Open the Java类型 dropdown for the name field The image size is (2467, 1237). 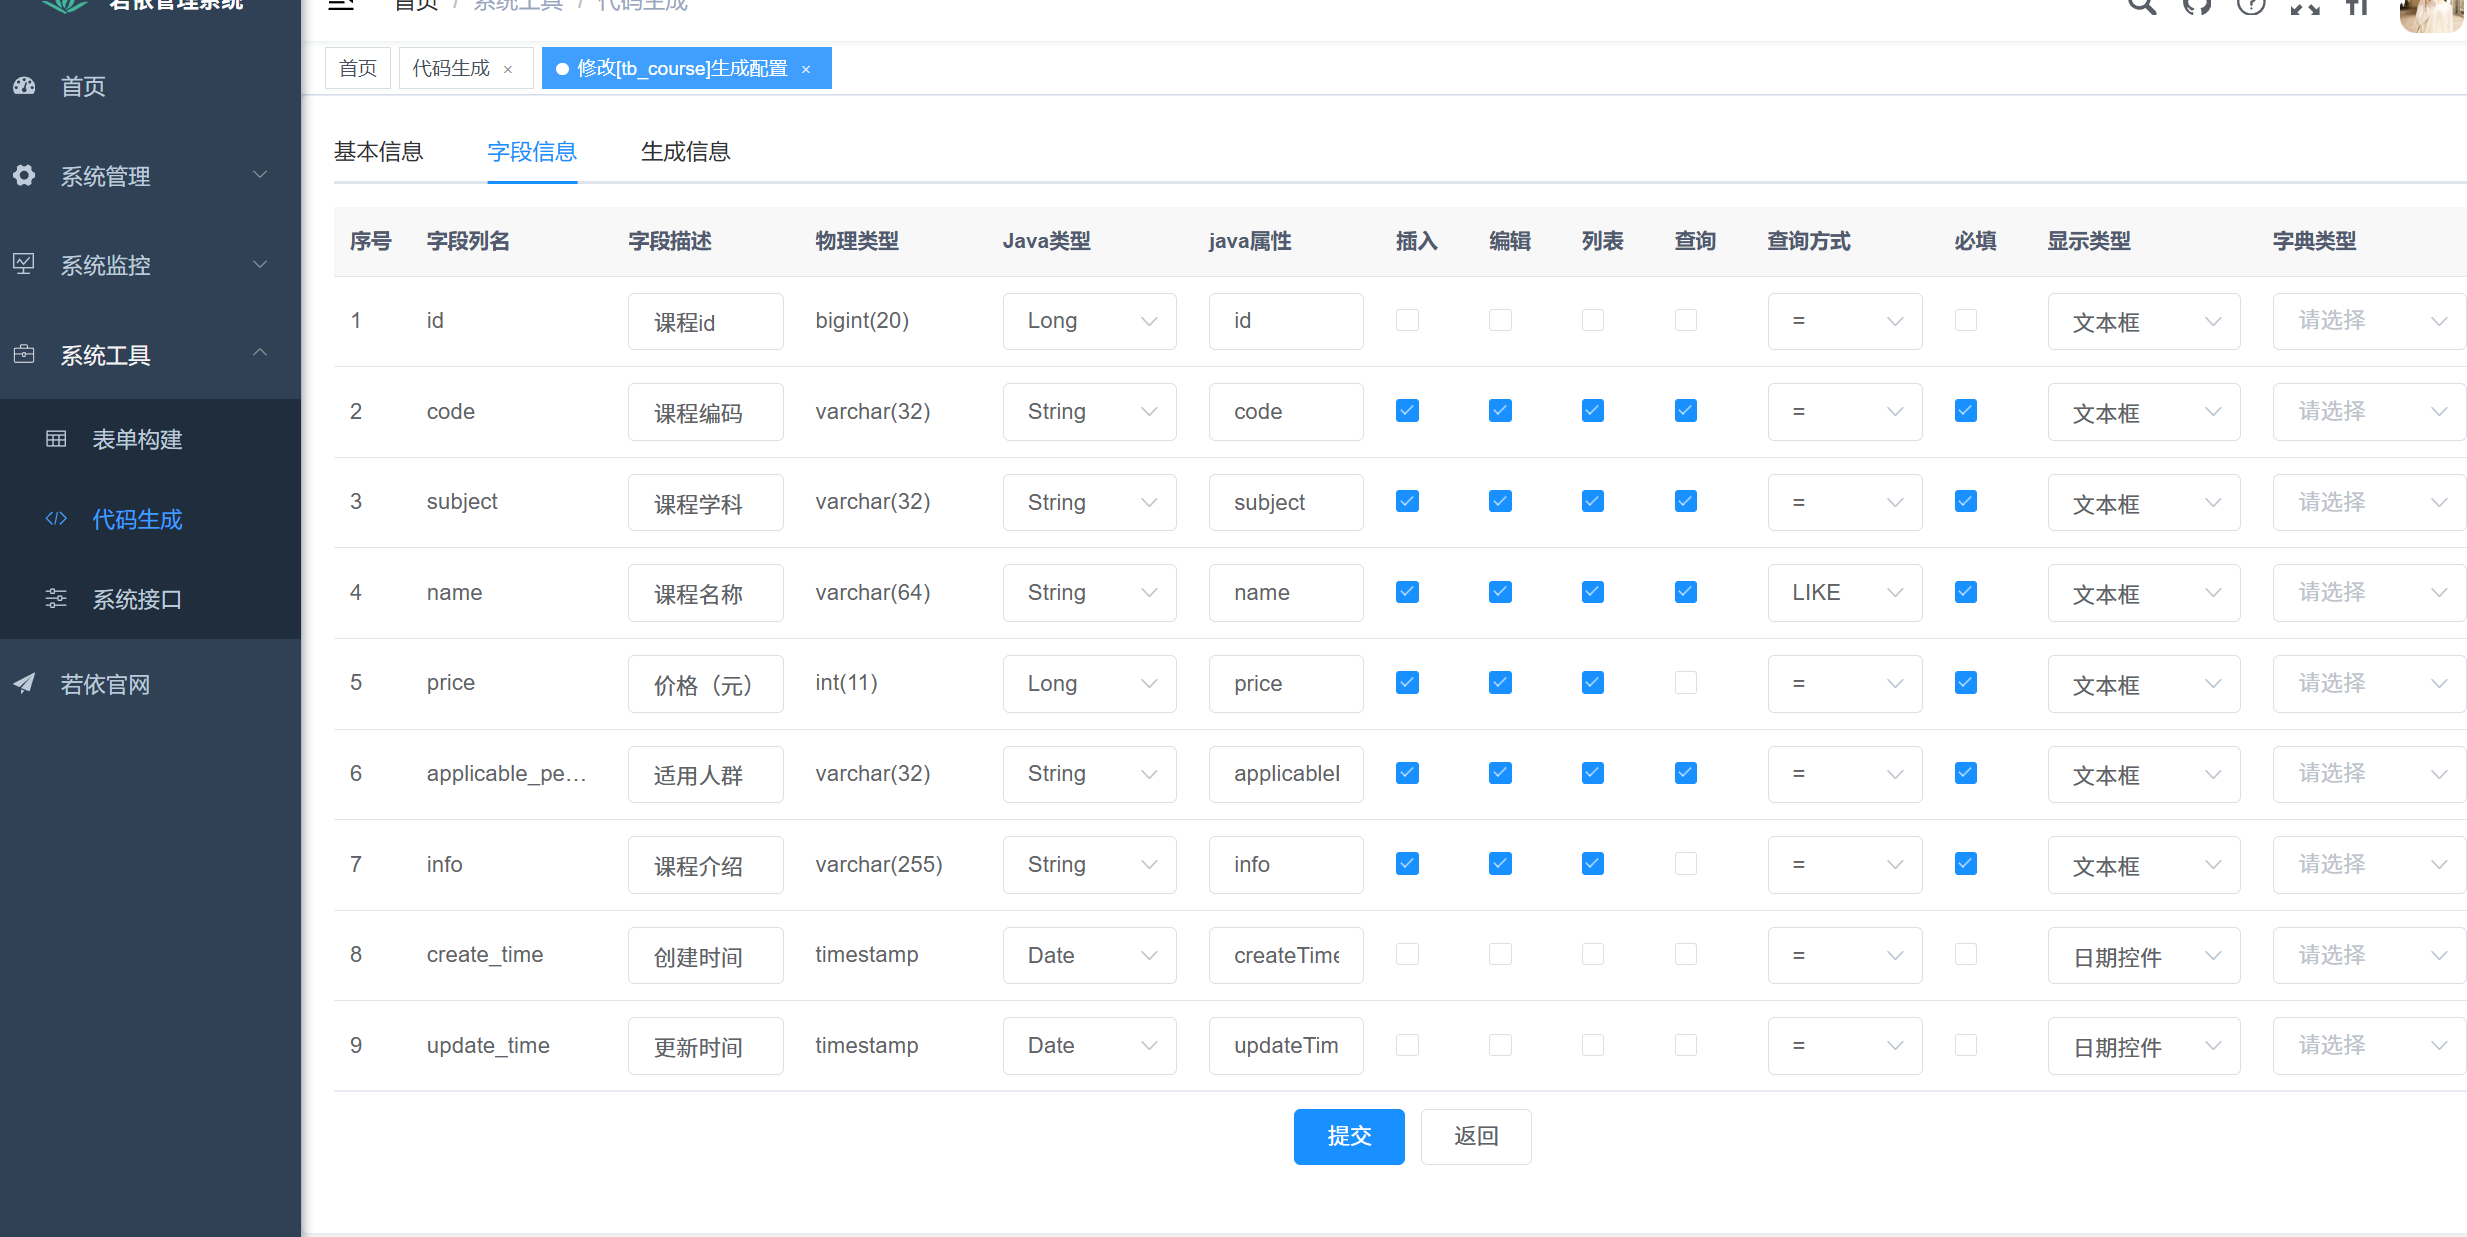coord(1089,592)
